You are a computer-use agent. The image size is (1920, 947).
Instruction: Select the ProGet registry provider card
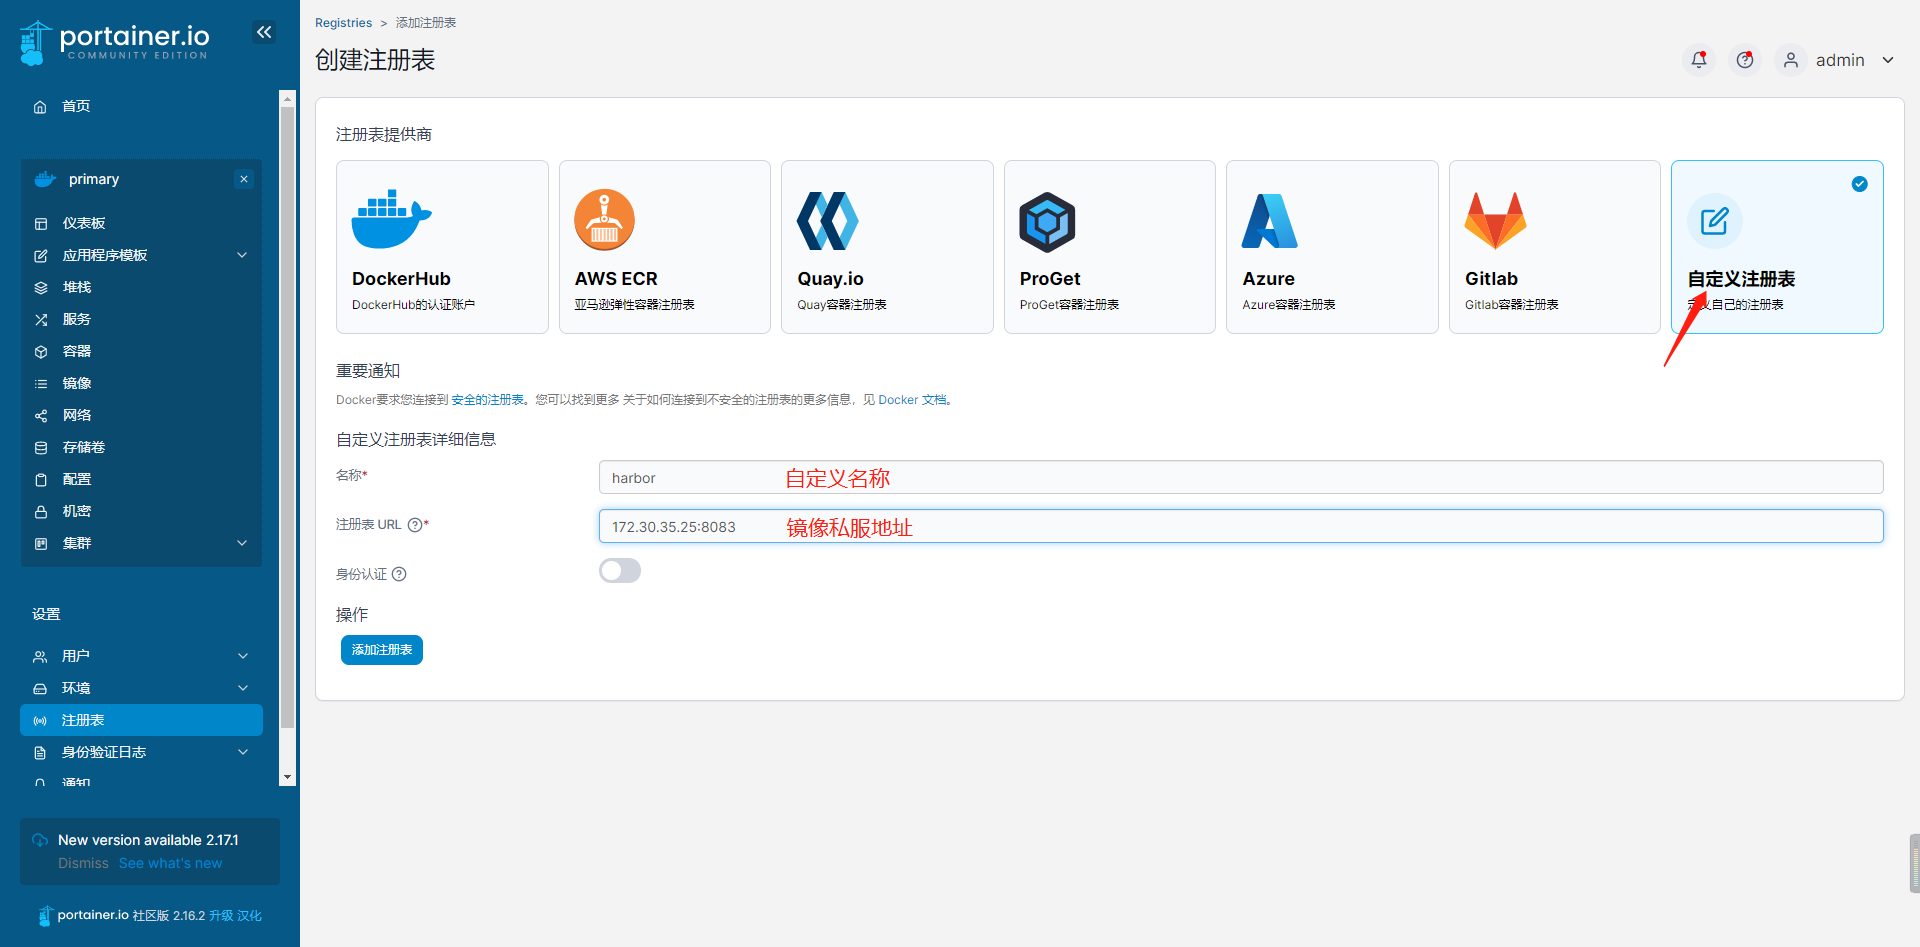pos(1110,247)
